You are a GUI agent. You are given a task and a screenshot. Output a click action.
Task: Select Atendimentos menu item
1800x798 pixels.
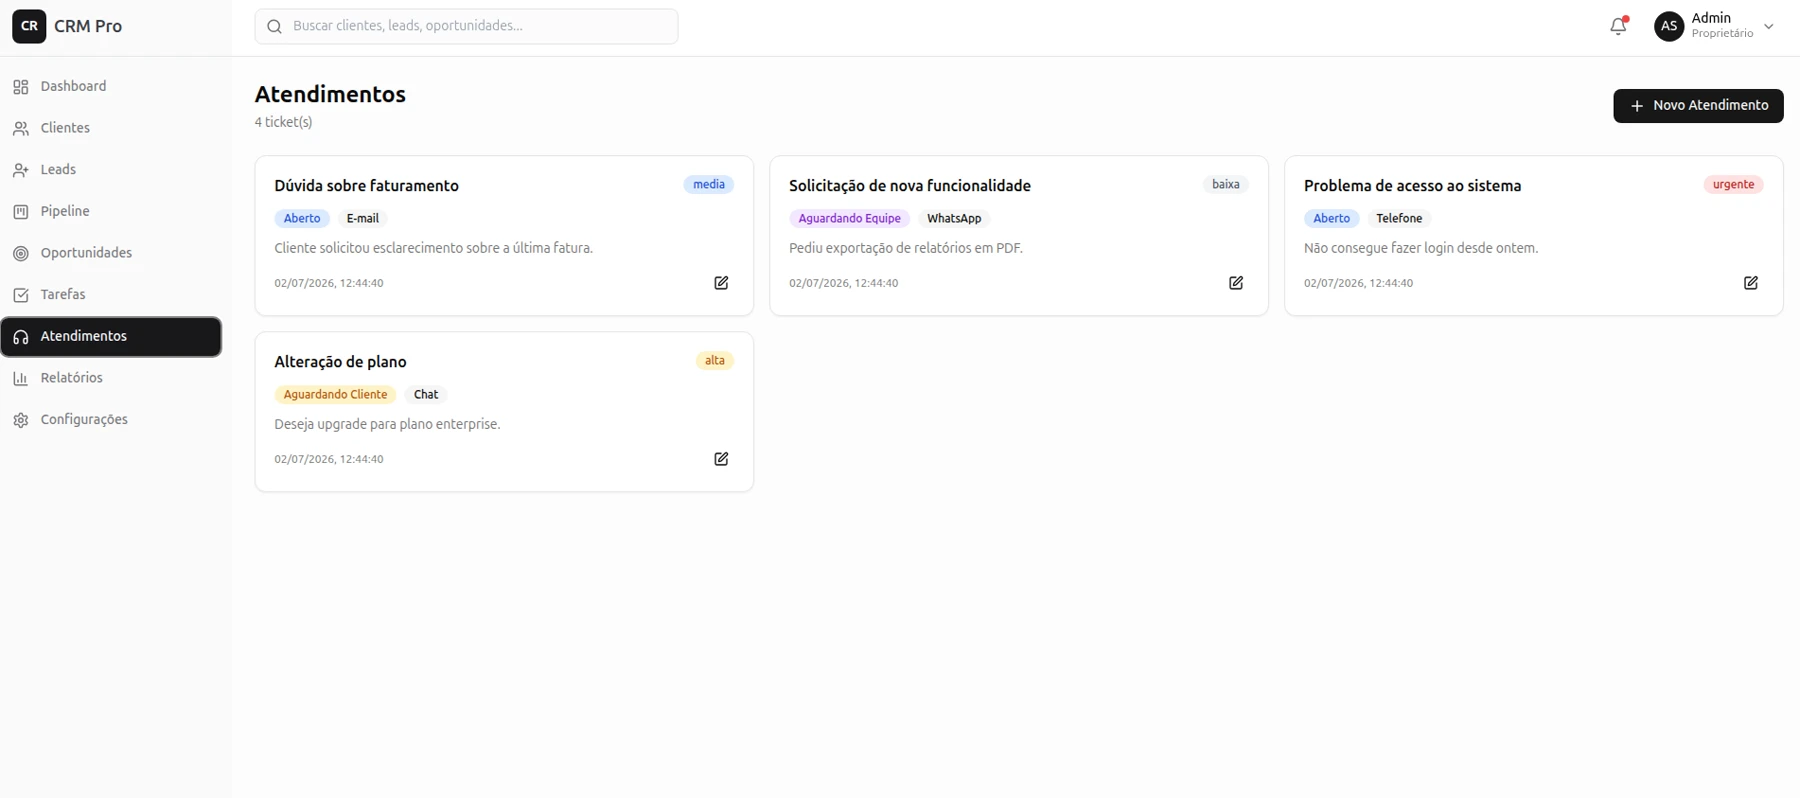(x=111, y=337)
